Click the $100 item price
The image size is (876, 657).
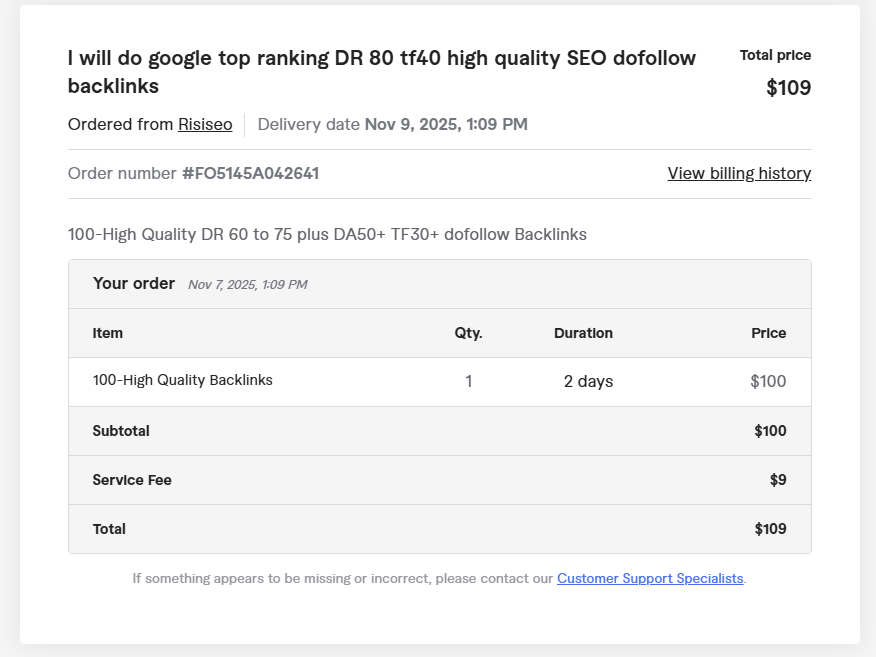(768, 382)
